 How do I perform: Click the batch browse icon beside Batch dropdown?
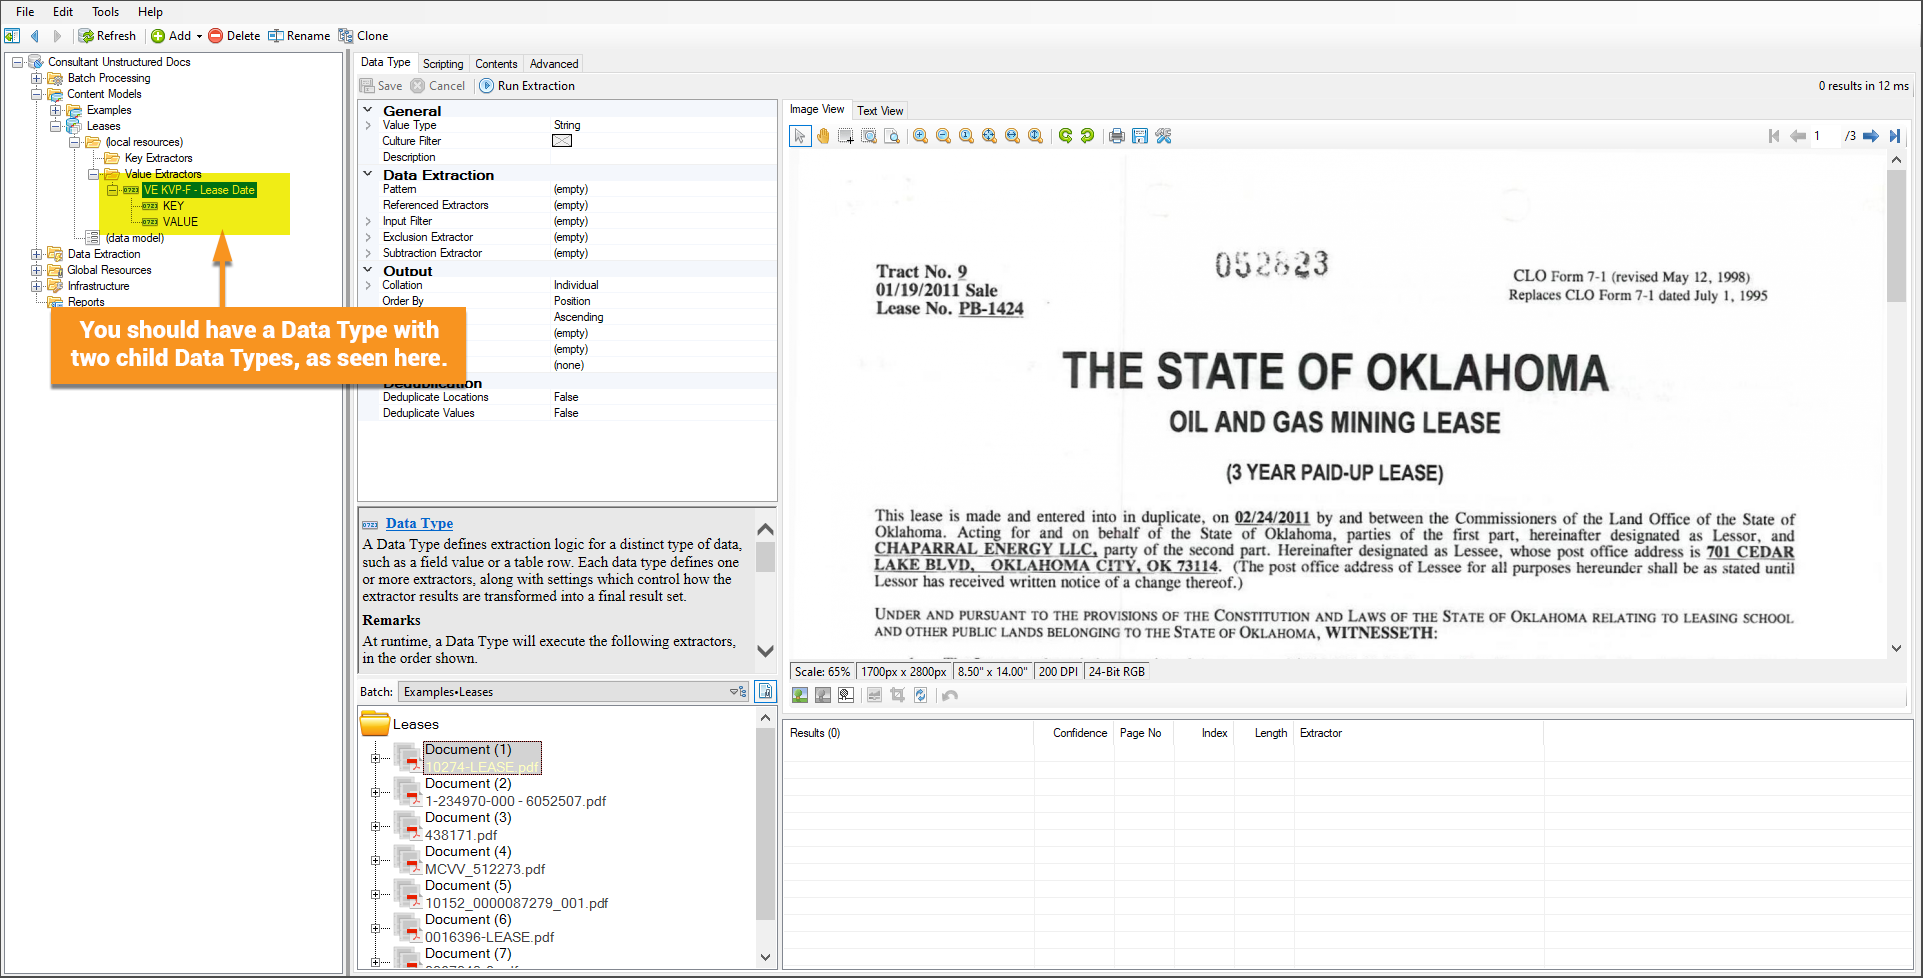coord(765,691)
